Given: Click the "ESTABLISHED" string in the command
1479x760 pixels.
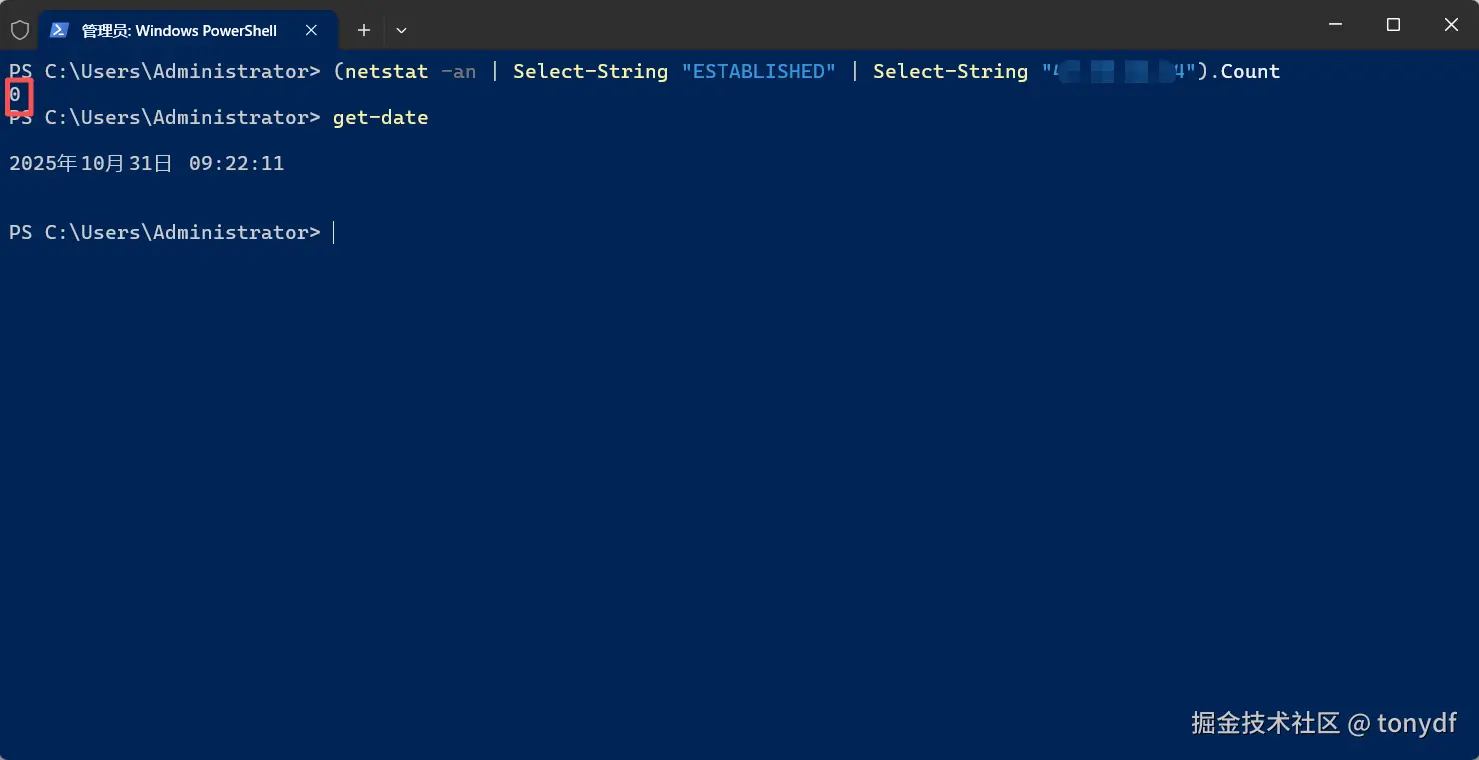Looking at the screenshot, I should coord(759,71).
